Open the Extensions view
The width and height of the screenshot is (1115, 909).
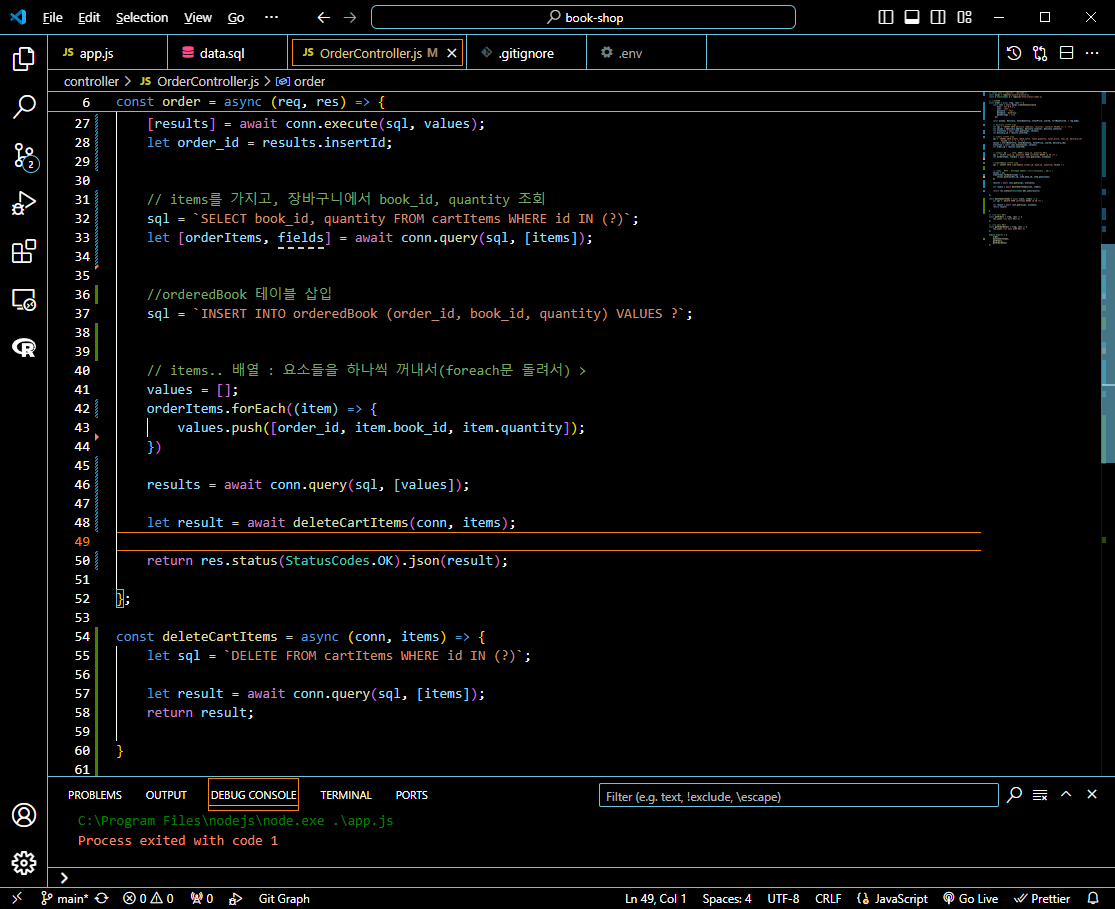(23, 251)
